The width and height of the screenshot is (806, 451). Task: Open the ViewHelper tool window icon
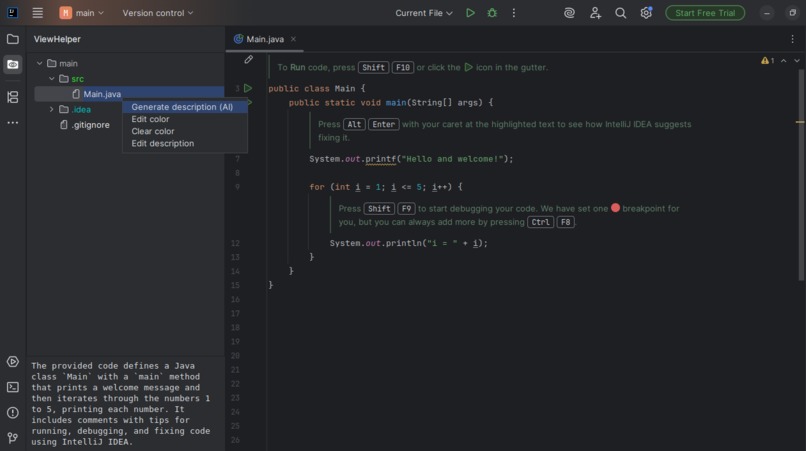13,65
